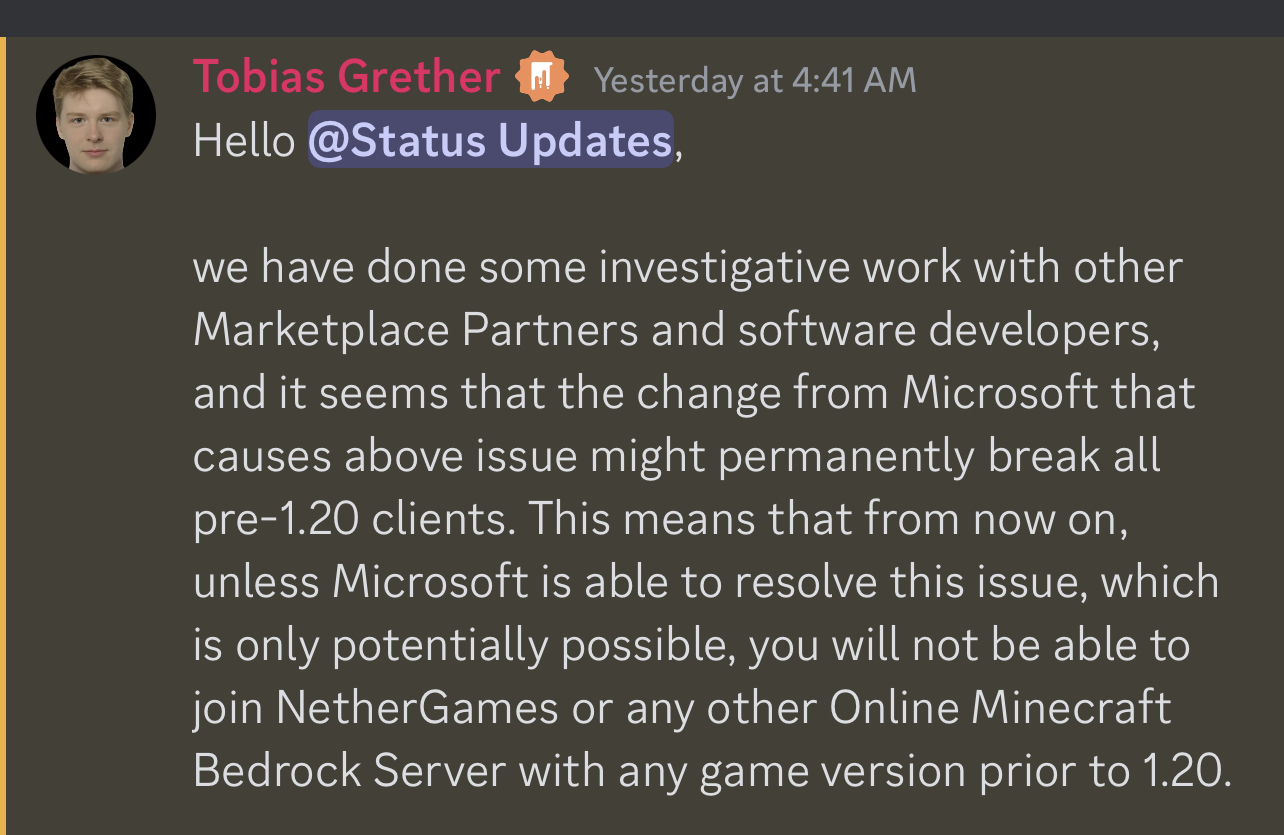1284x835 pixels.
Task: Click the word 'NetherGames' in message
Action: (417, 708)
